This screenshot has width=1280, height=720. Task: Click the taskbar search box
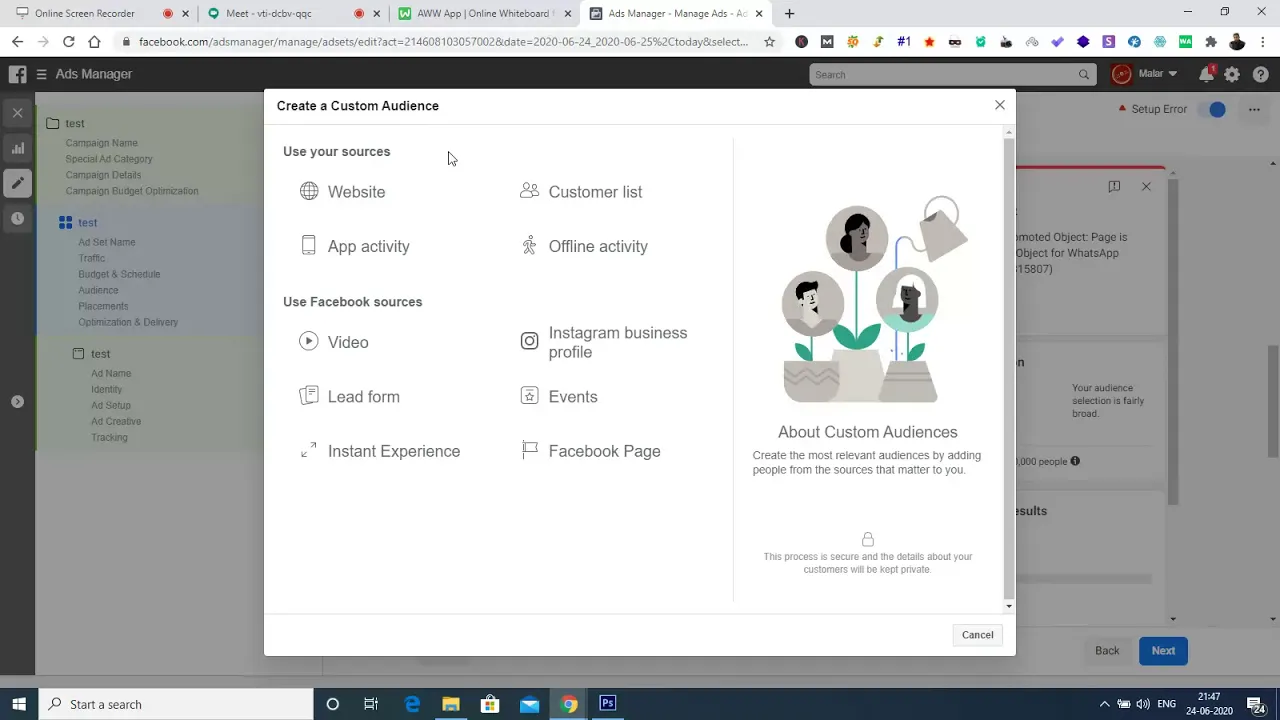177,704
